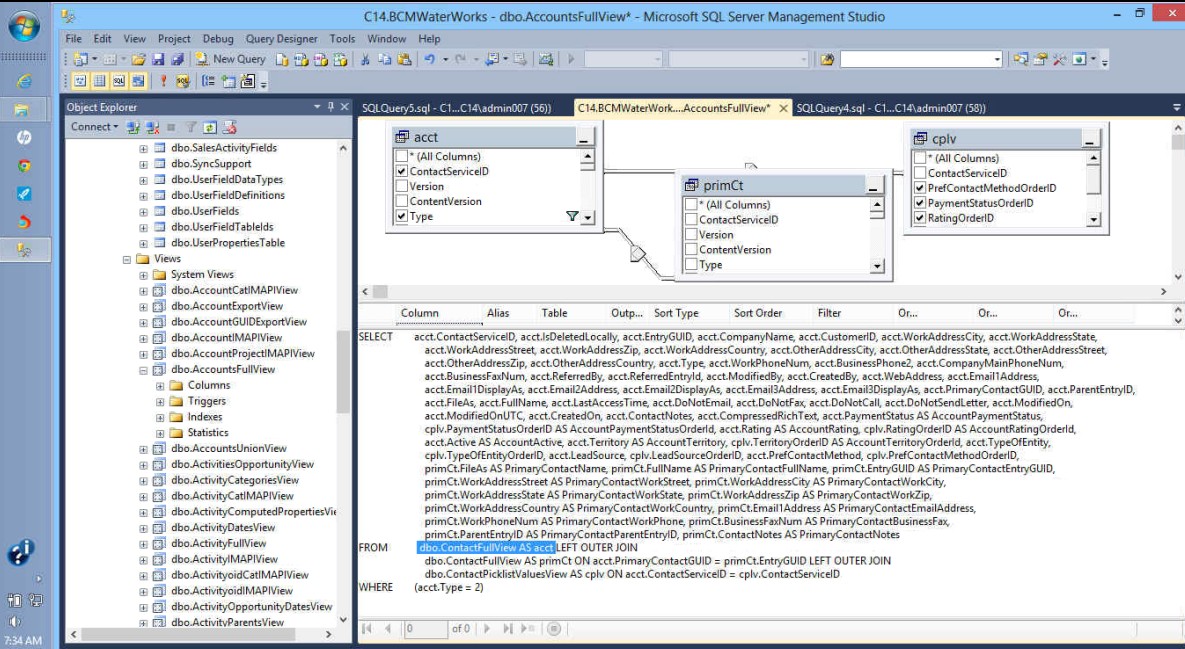
Task: Toggle the Results pane icon
Action: pos(138,81)
